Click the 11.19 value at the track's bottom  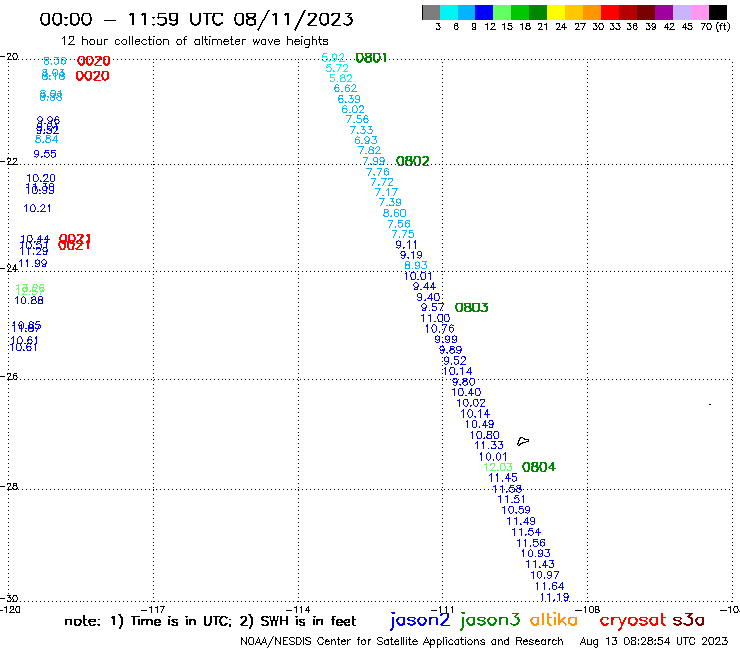554,598
